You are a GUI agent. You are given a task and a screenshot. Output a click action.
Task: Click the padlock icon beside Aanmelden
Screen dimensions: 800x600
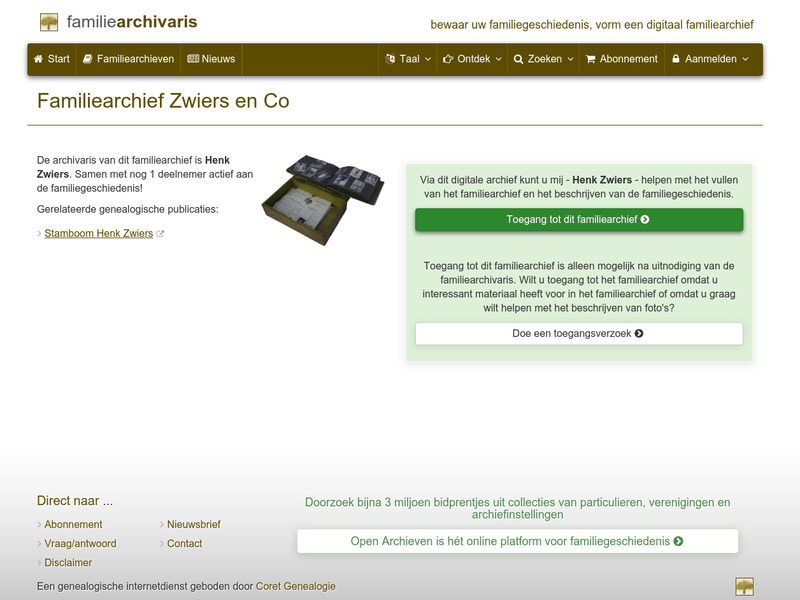point(677,59)
